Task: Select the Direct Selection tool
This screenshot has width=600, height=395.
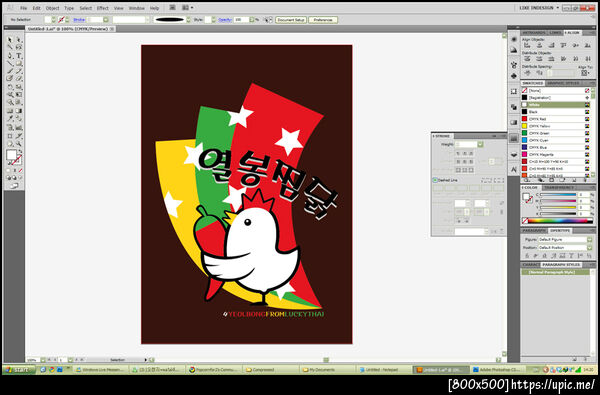Action: (x=19, y=40)
